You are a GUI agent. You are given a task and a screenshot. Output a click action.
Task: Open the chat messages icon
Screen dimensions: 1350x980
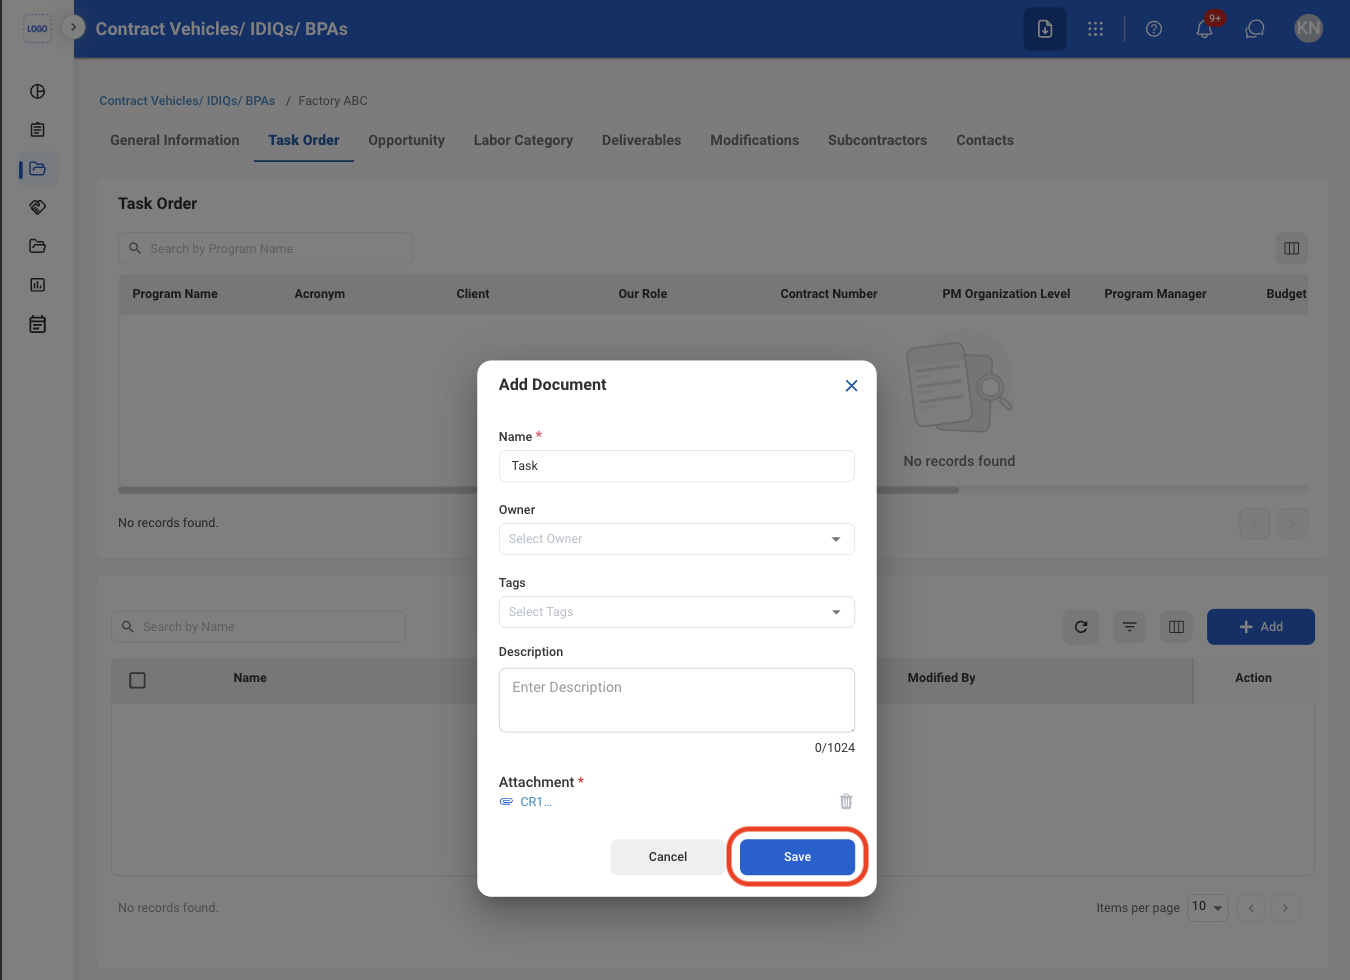coord(1255,29)
